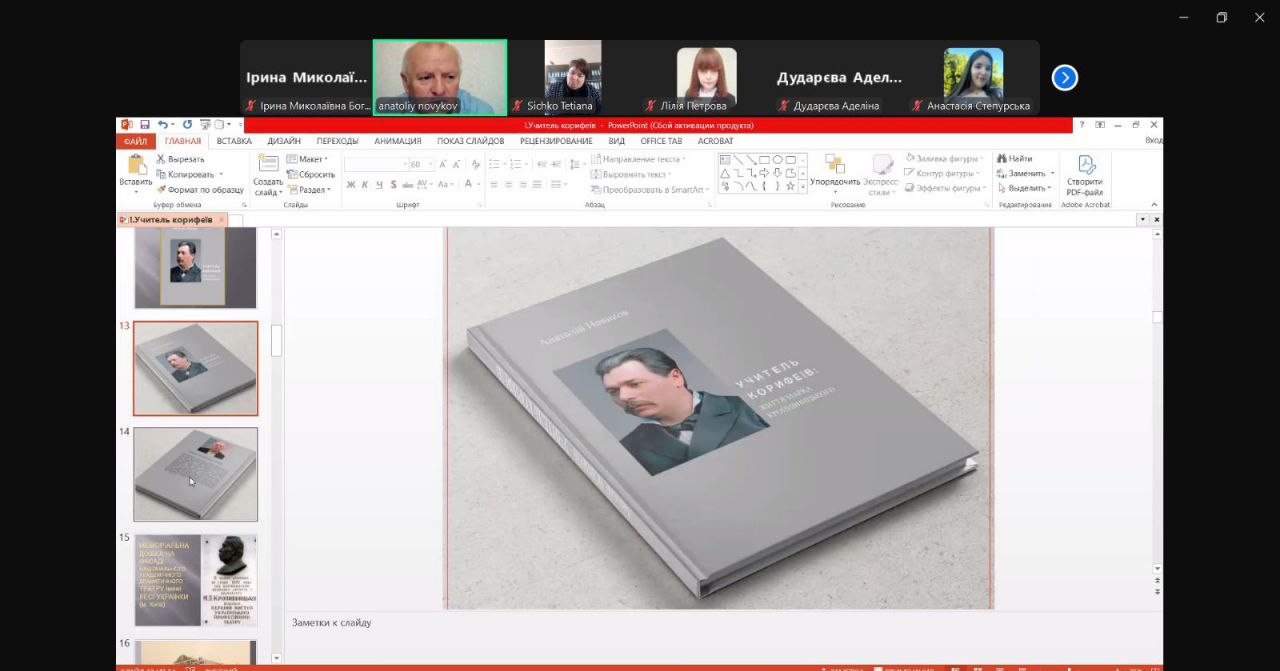Open ribbon display options icon
Viewport: 1280px width, 671px height.
pyautogui.click(x=1100, y=124)
